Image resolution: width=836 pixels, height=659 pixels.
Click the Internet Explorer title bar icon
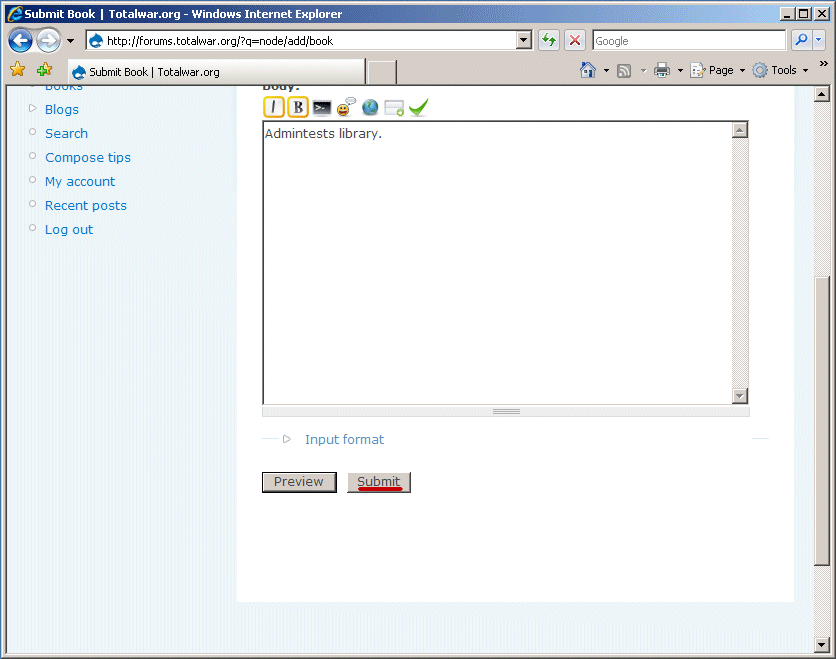click(15, 14)
